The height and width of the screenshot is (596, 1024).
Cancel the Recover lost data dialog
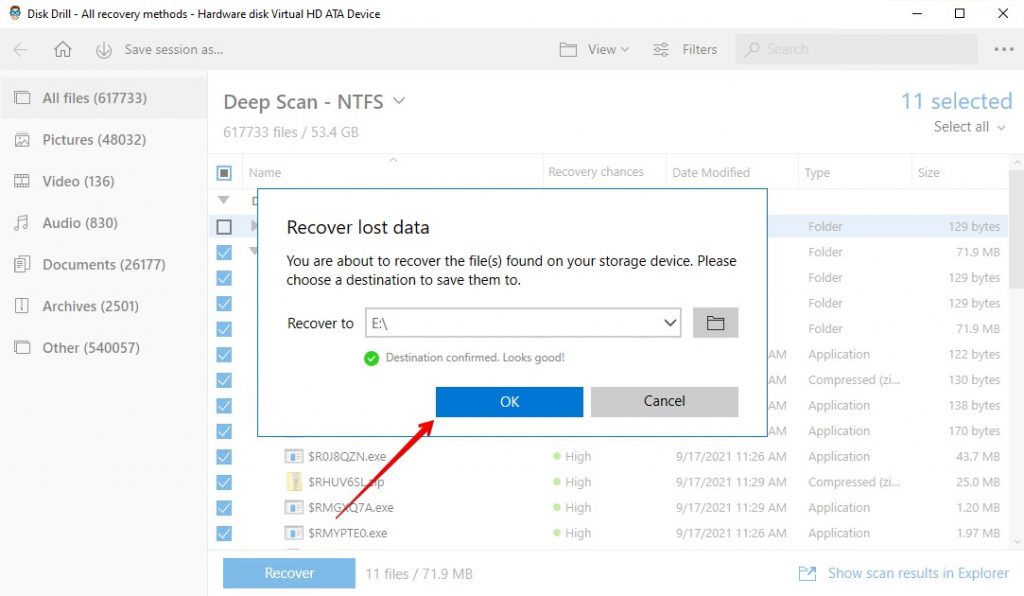click(664, 401)
